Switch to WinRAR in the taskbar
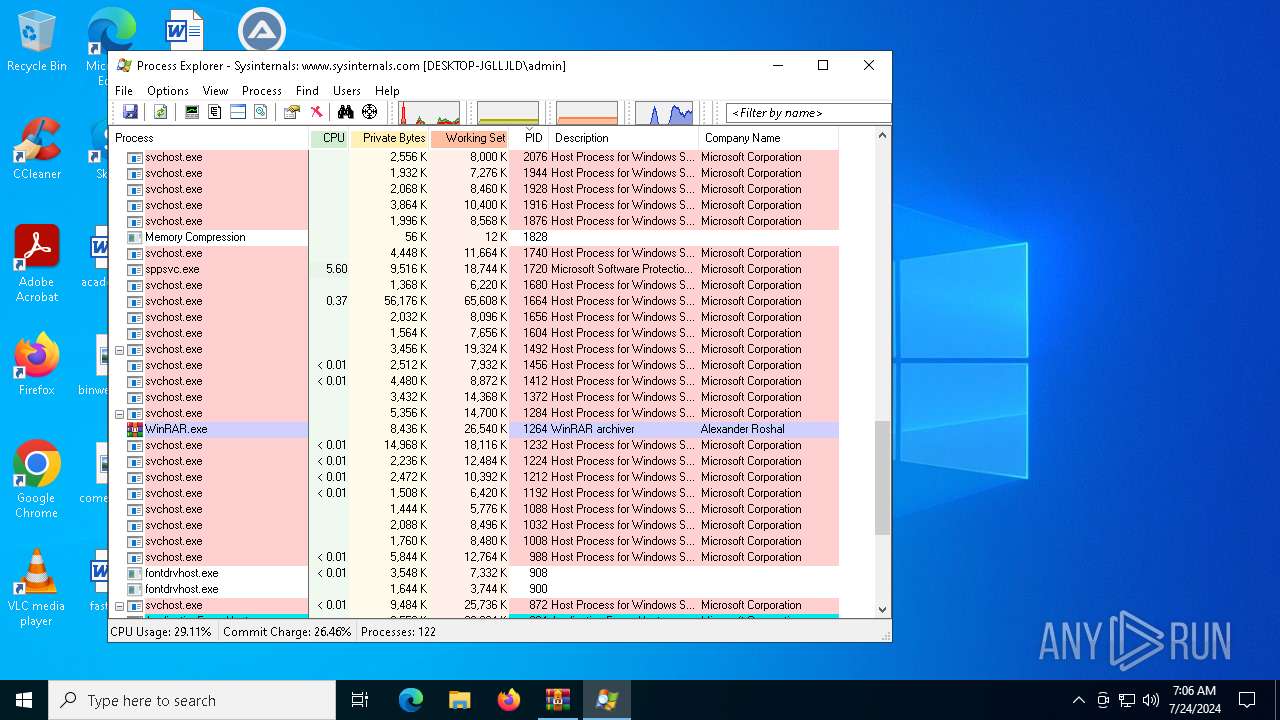Viewport: 1280px width, 720px height. tap(557, 700)
